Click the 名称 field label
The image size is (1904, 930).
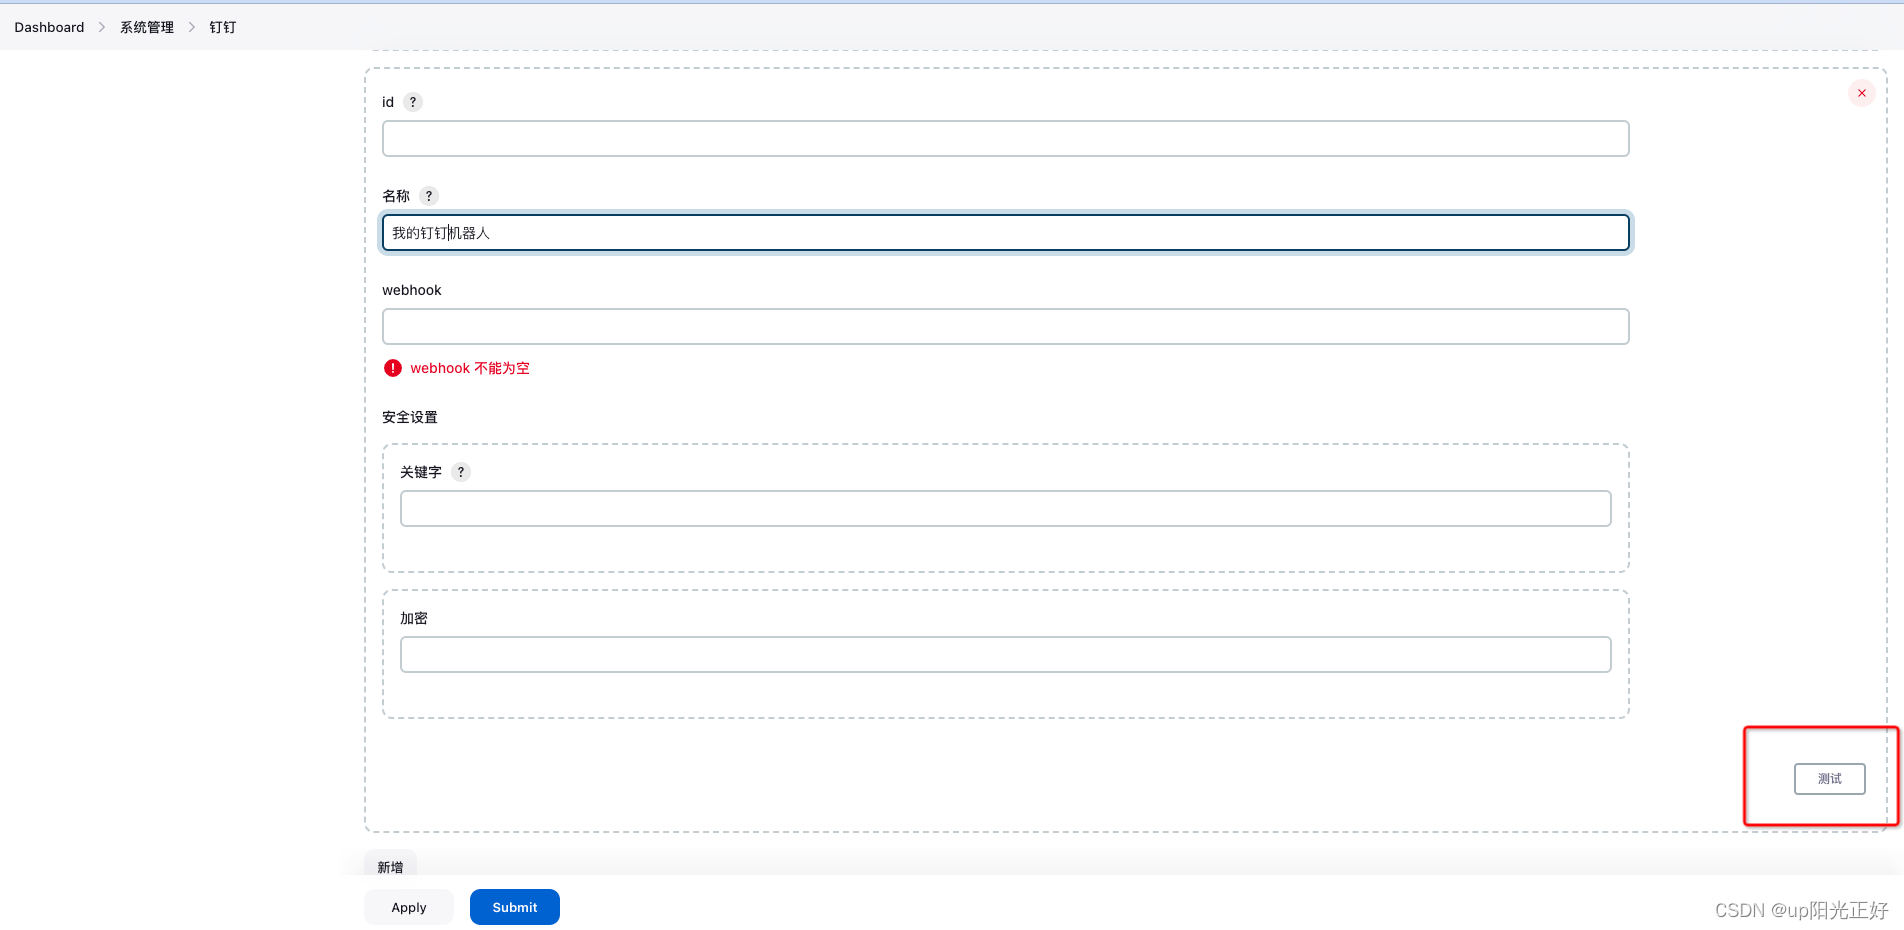point(396,196)
